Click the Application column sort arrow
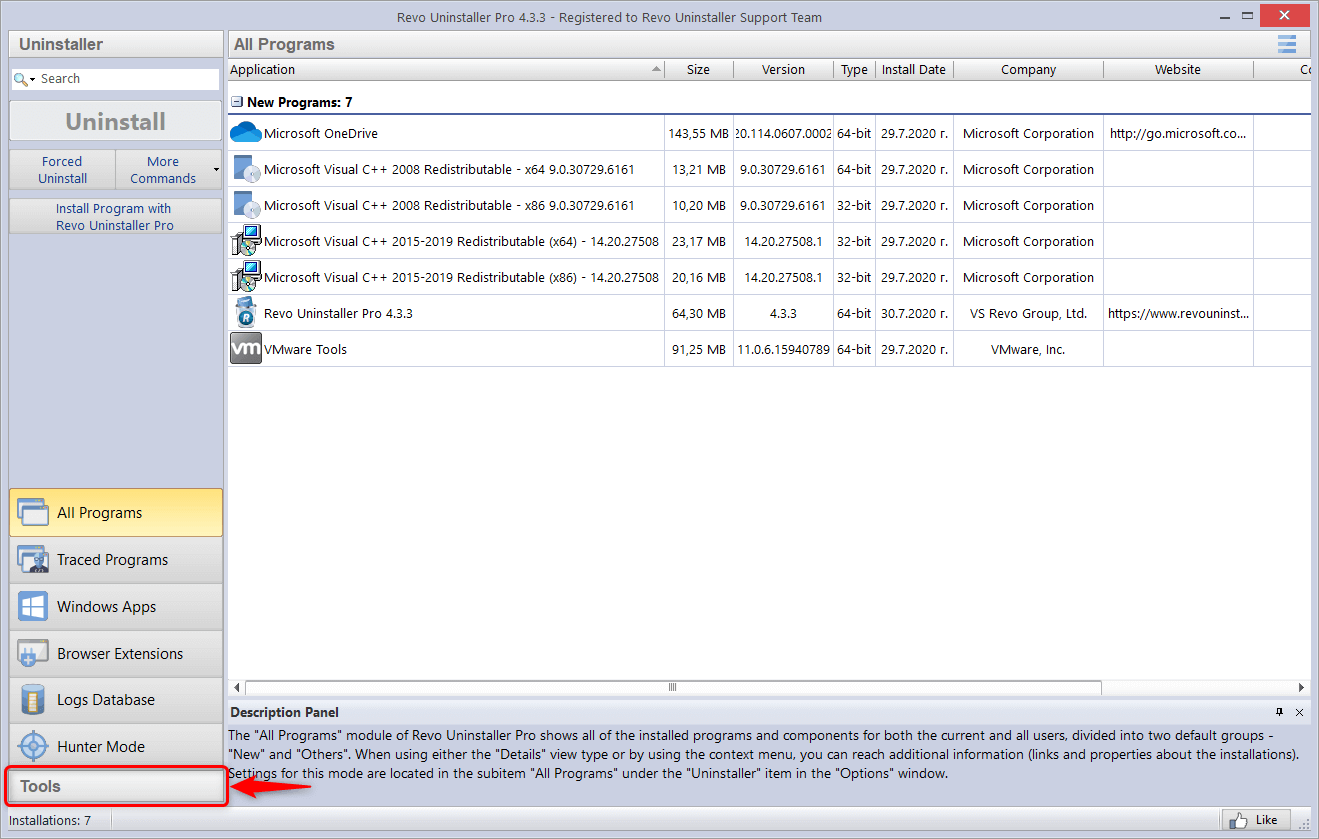This screenshot has height=839, width=1319. pos(656,70)
